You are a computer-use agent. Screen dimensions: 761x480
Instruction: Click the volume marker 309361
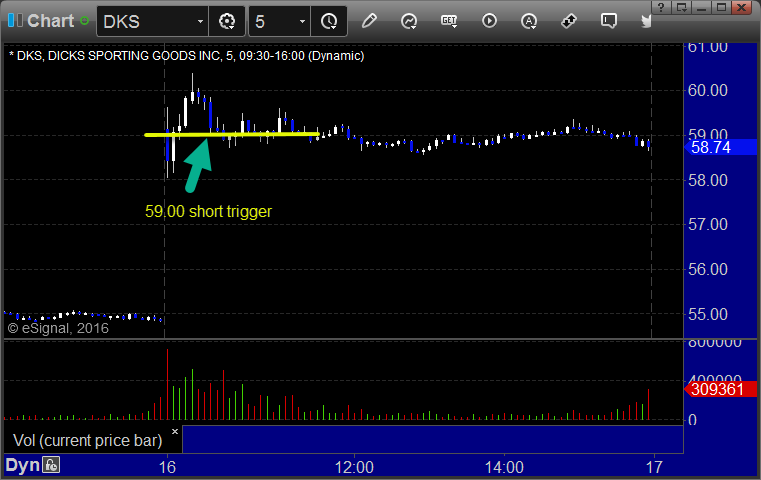click(x=720, y=389)
